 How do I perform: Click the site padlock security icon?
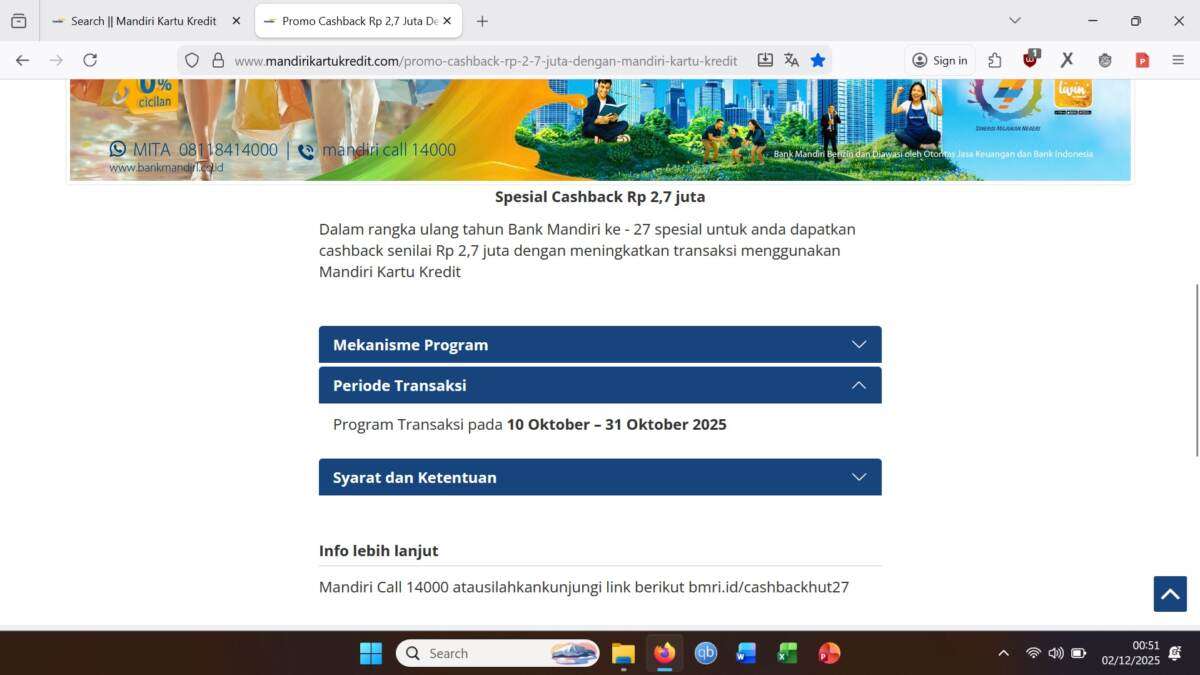click(x=217, y=60)
